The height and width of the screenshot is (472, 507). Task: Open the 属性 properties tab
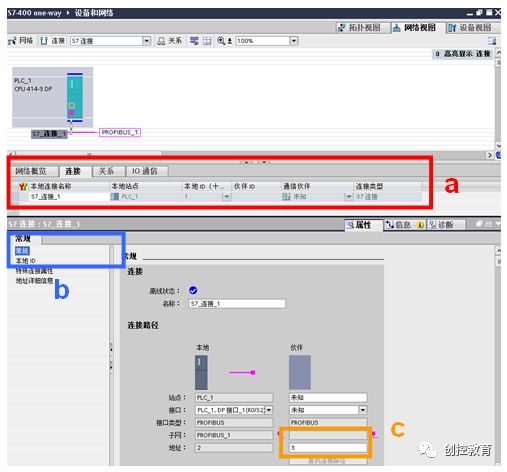[363, 225]
